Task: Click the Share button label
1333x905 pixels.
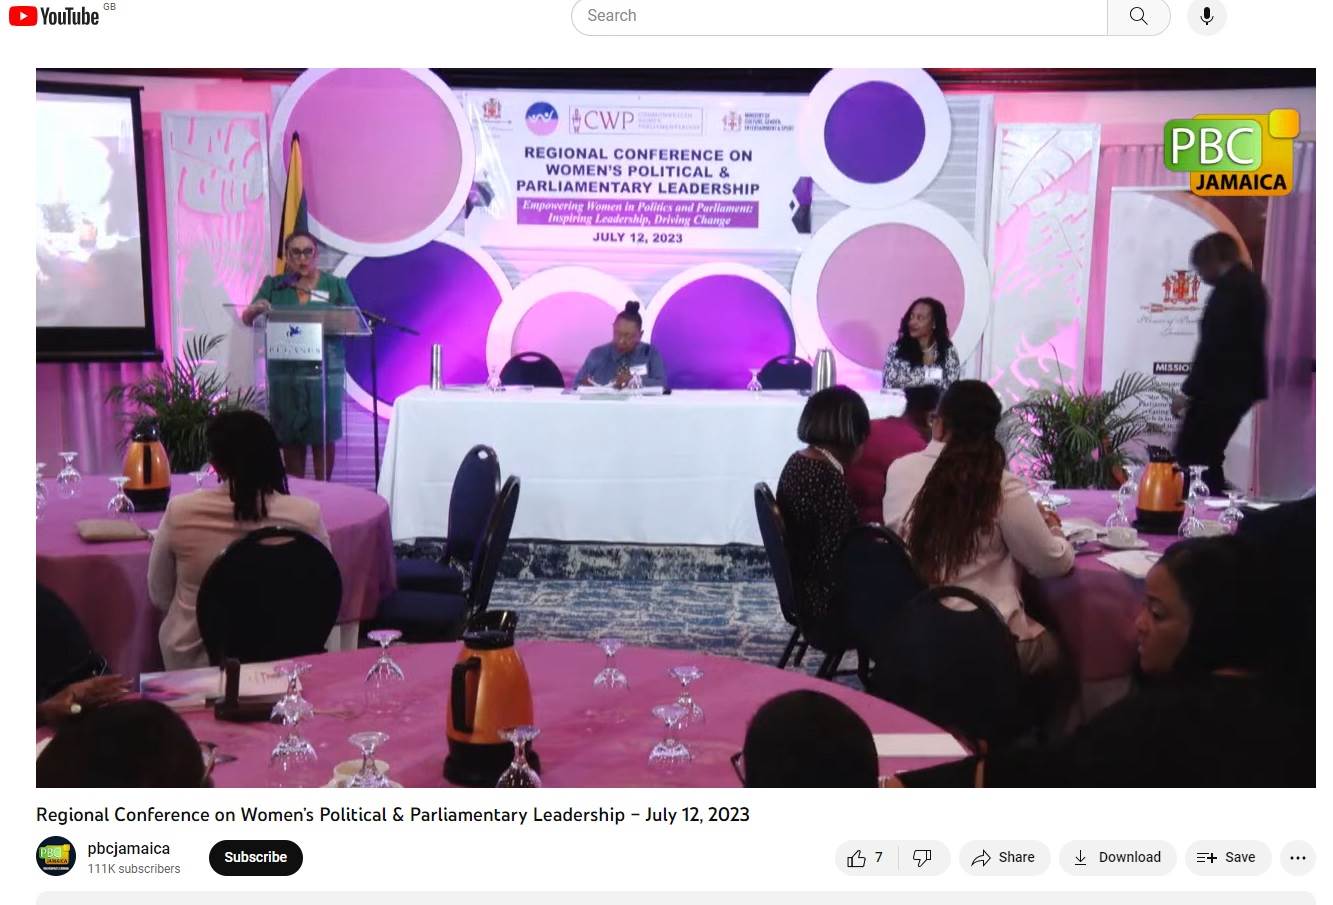Action: [x=1016, y=858]
